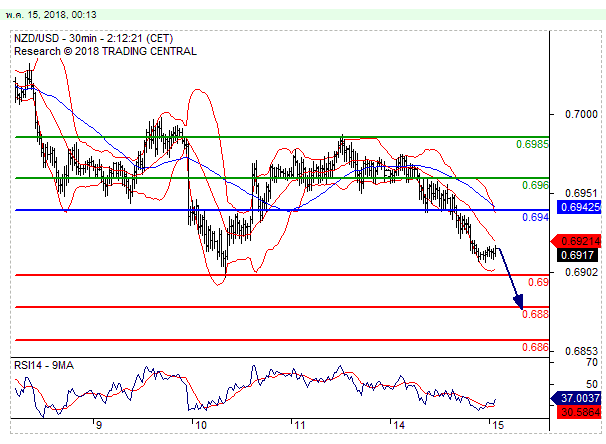606x444 pixels.
Task: Click the Research © 2018 TRADING CENTRAL text
Action: [x=105, y=51]
